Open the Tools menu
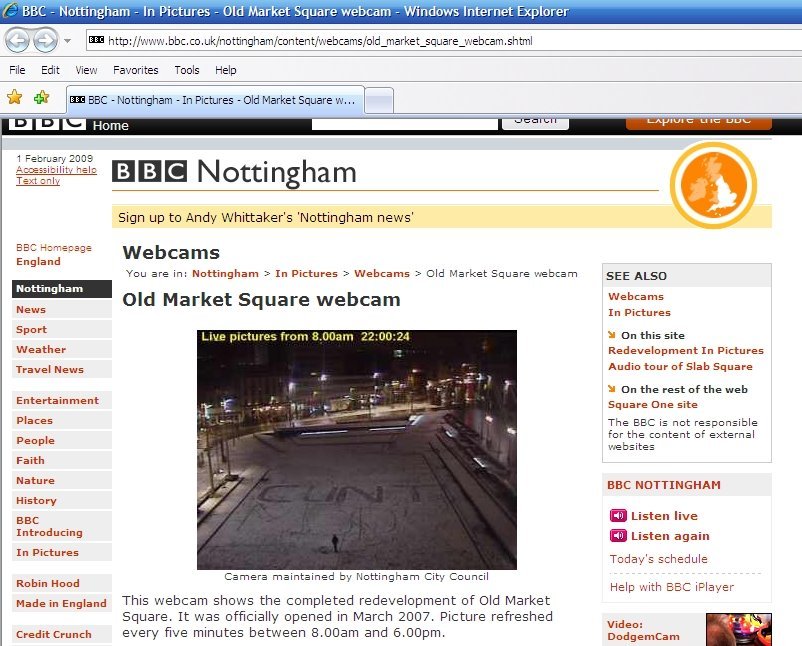802x646 pixels. (x=187, y=70)
